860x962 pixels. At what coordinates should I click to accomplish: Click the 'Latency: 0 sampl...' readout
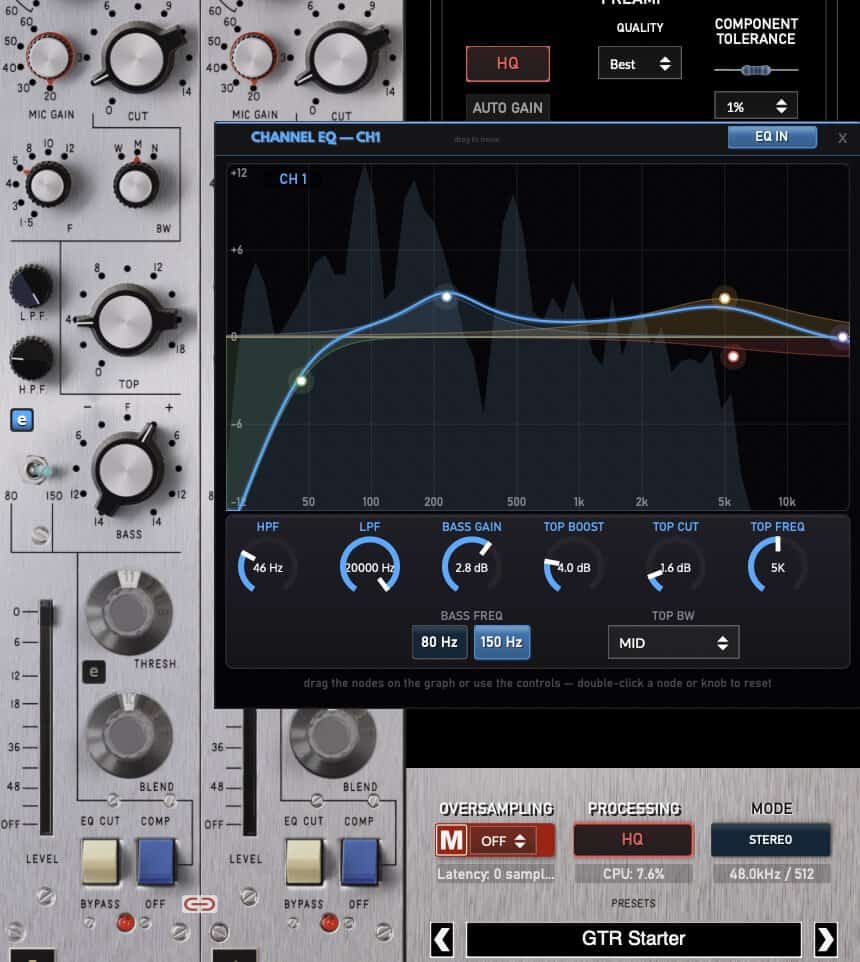click(x=496, y=874)
